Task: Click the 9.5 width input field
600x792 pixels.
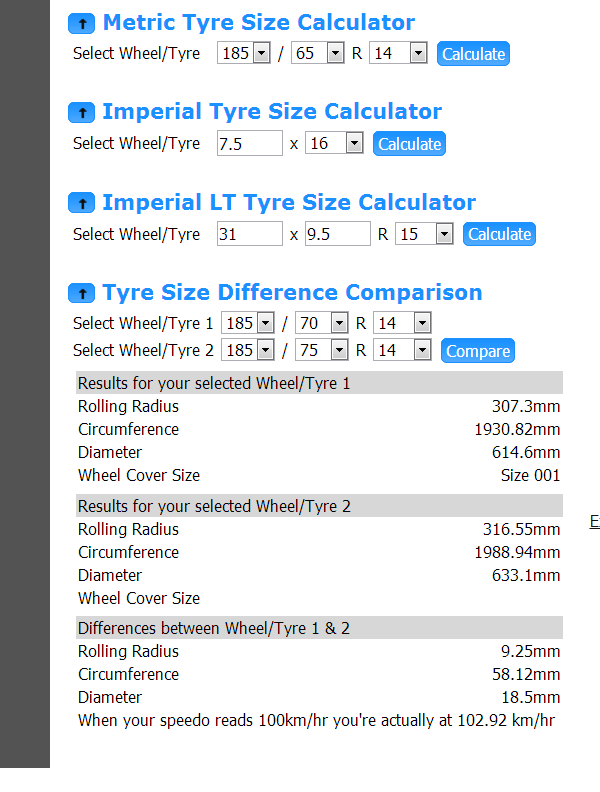Action: (338, 234)
